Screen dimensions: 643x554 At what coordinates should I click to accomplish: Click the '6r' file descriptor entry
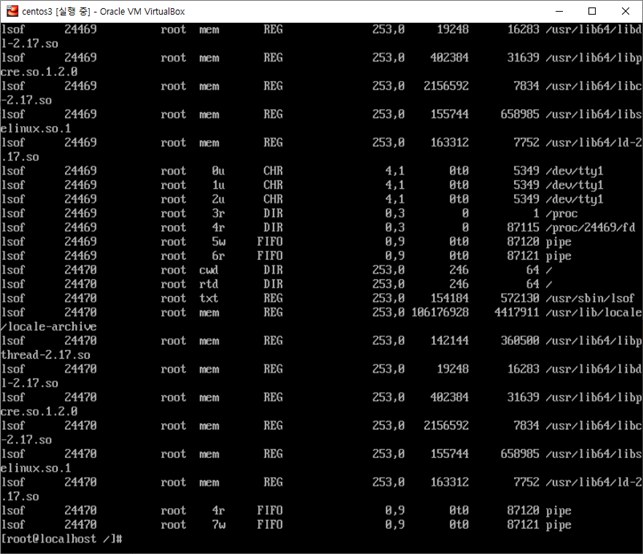[x=218, y=256]
